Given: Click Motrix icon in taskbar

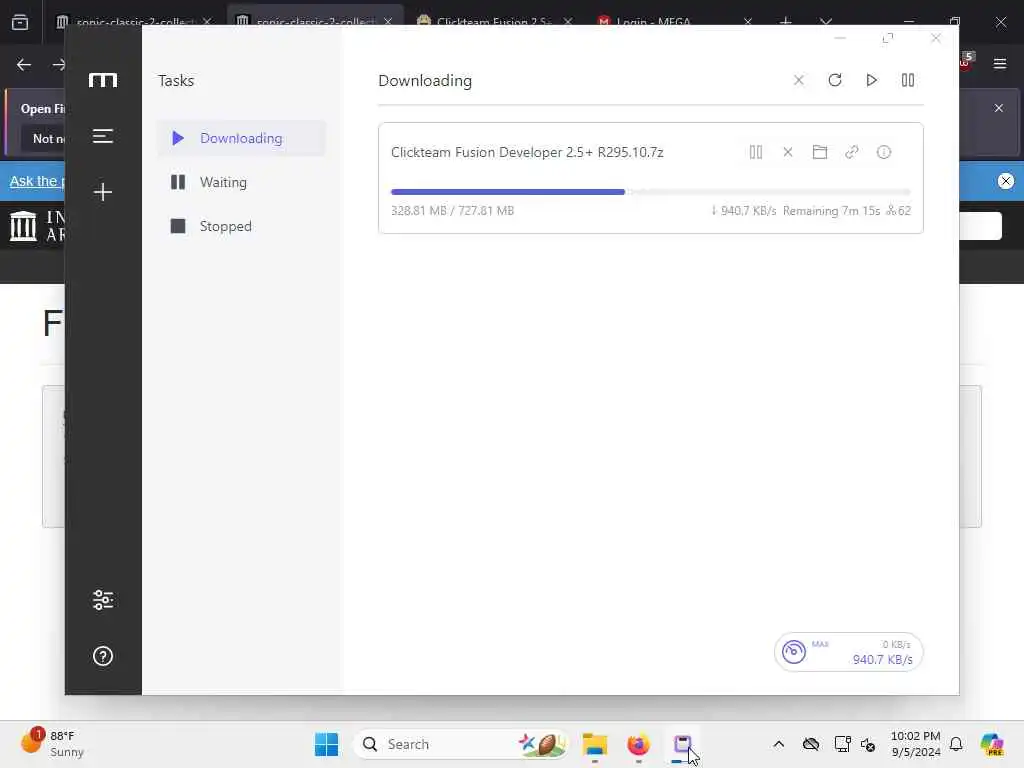Looking at the screenshot, I should (x=682, y=744).
